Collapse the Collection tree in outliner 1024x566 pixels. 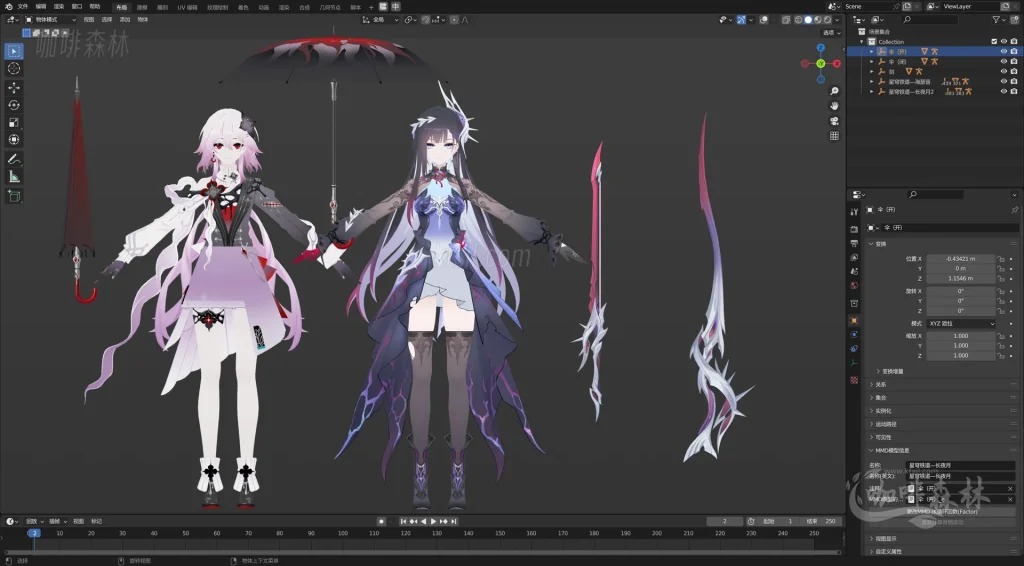[x=862, y=42]
